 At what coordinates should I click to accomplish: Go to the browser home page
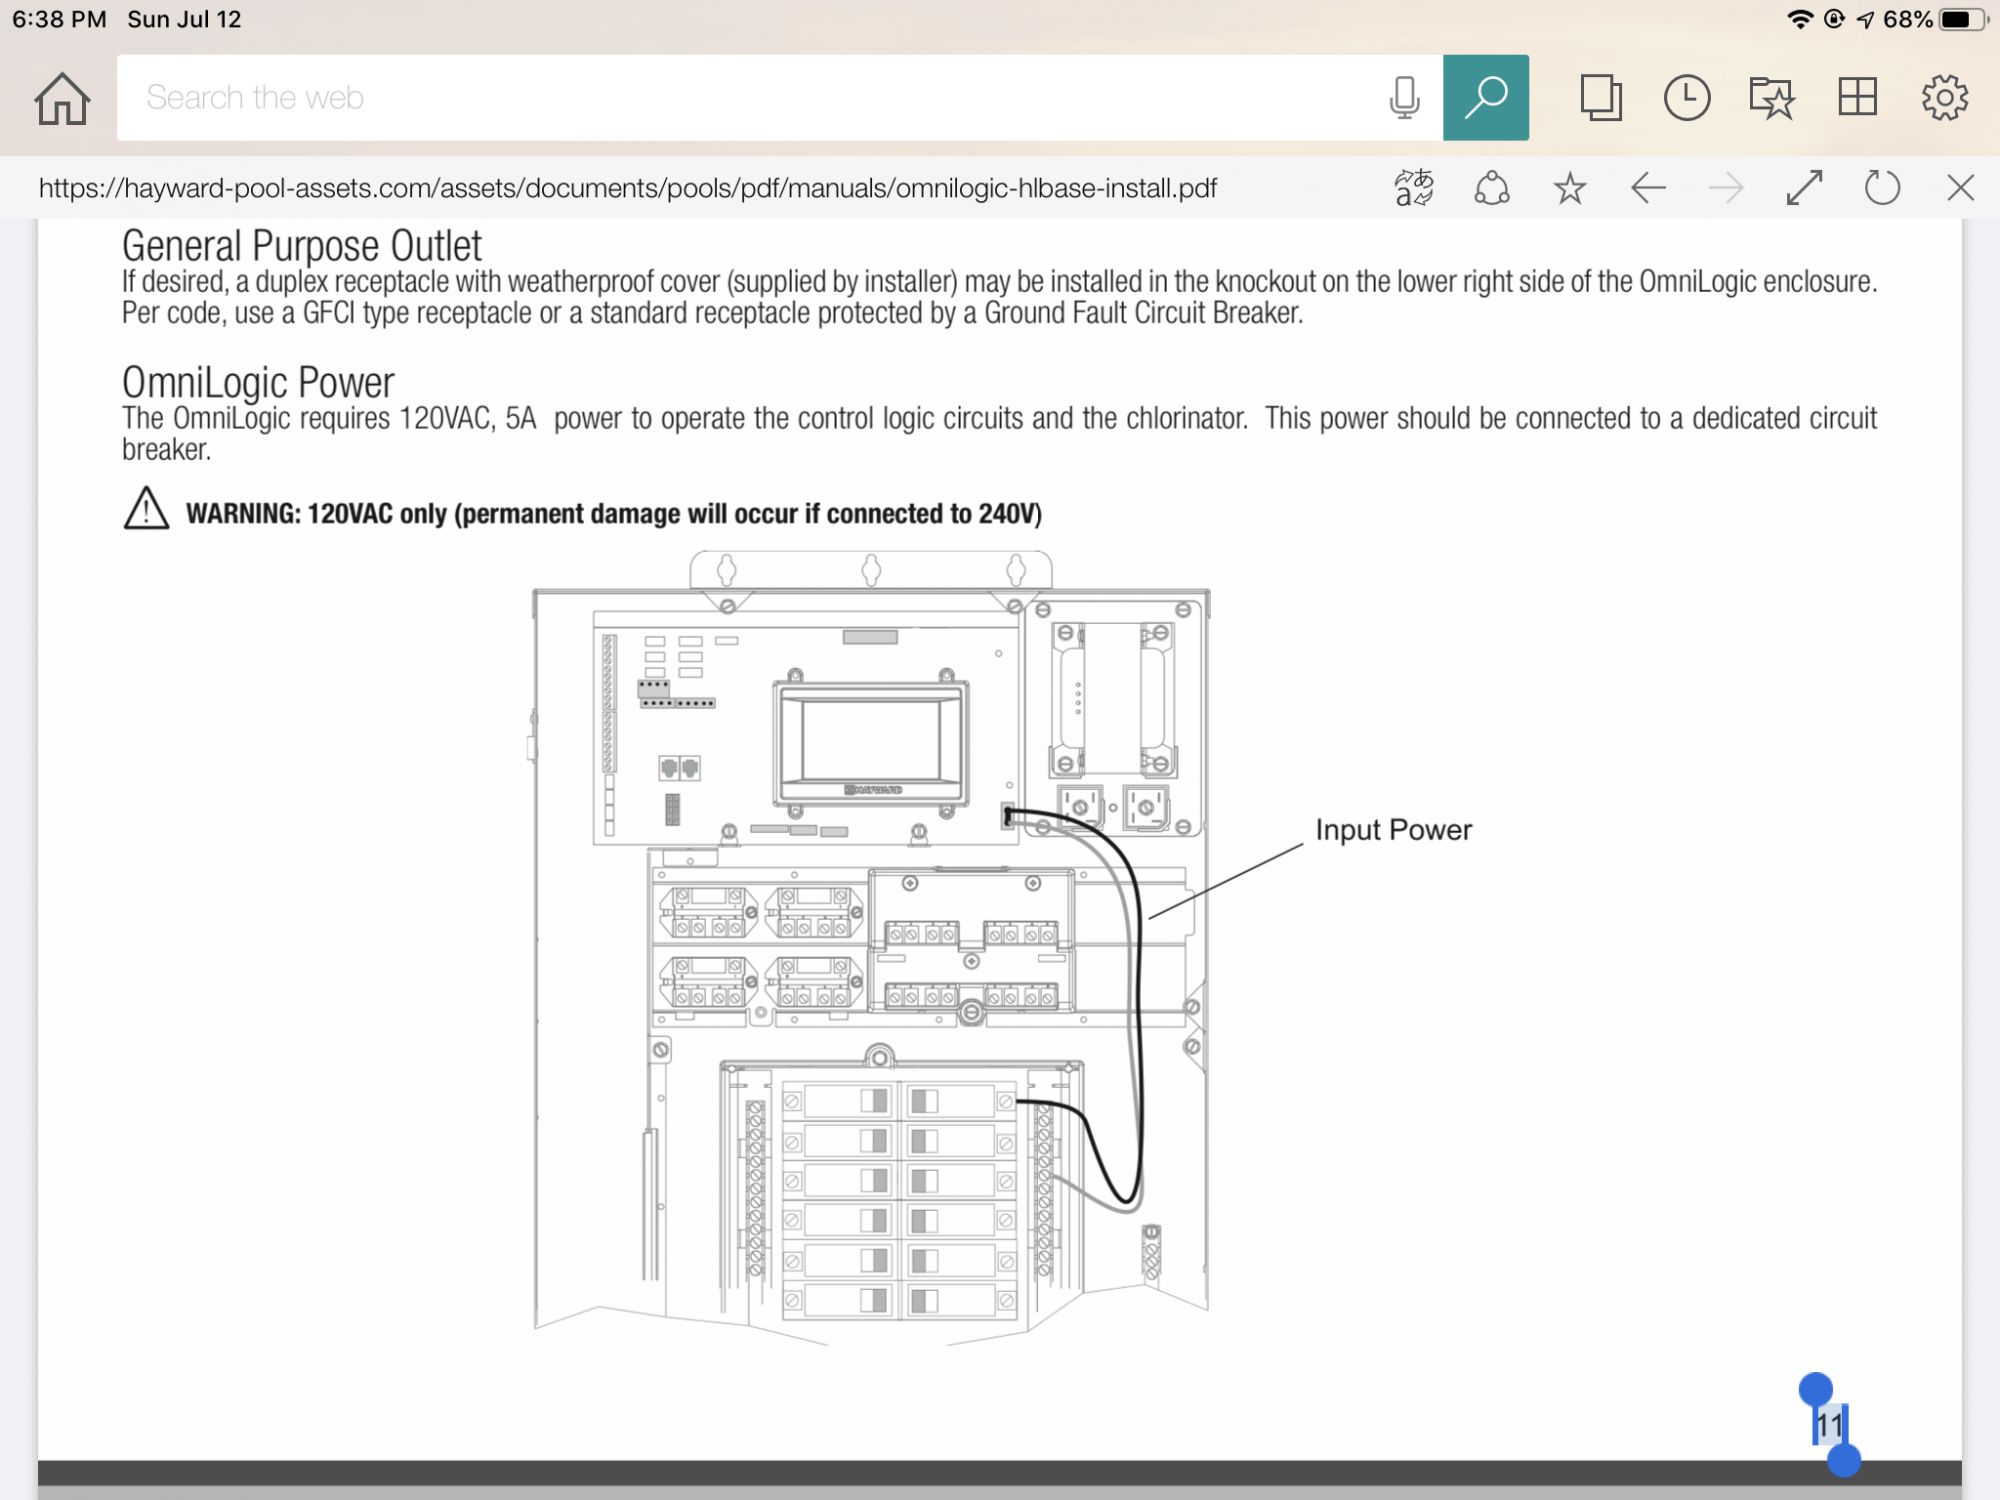[62, 98]
